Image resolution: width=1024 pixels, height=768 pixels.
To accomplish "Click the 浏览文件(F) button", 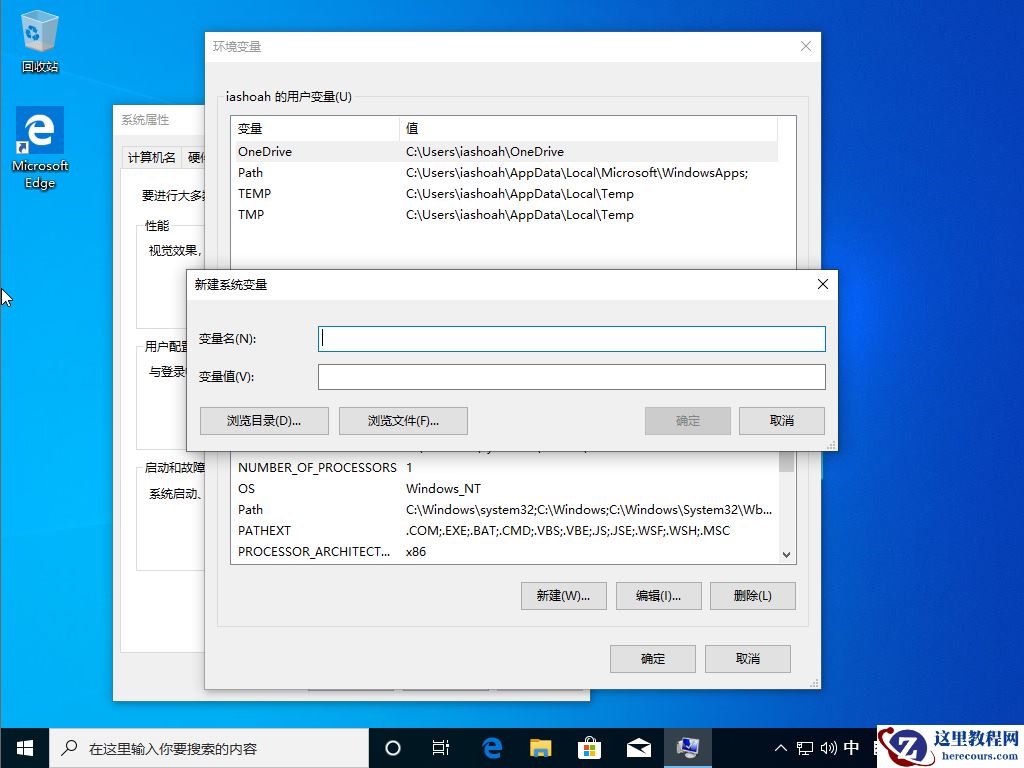I will [x=404, y=420].
